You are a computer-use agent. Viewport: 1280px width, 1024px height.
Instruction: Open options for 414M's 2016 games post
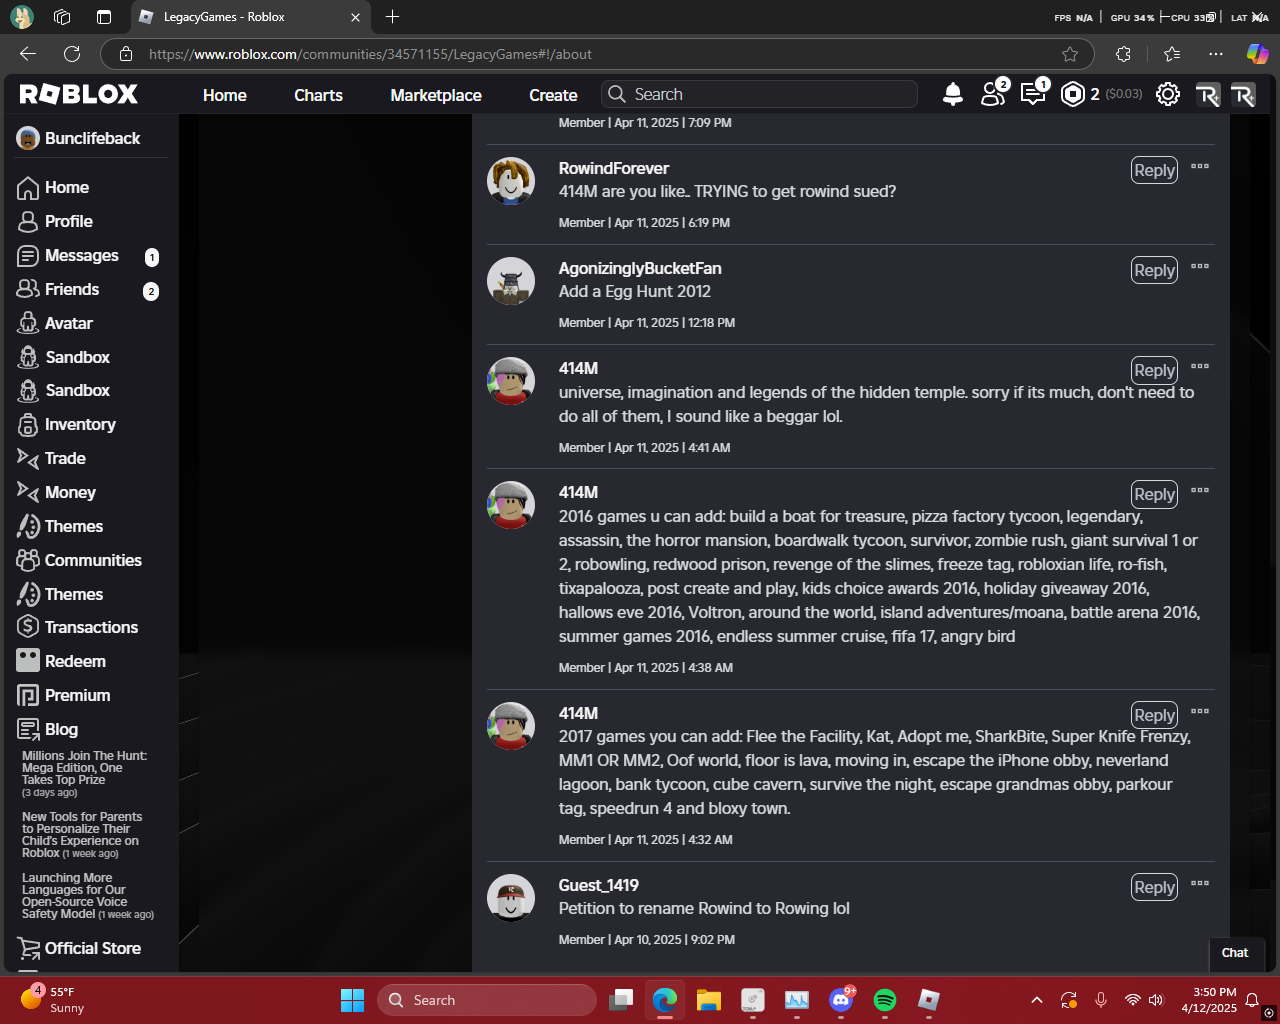tap(1200, 490)
